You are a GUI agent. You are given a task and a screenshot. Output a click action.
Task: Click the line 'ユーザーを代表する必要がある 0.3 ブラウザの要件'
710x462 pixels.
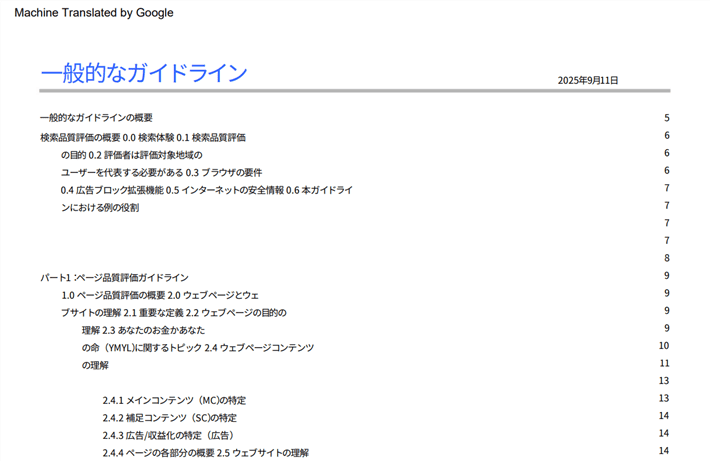click(x=161, y=173)
